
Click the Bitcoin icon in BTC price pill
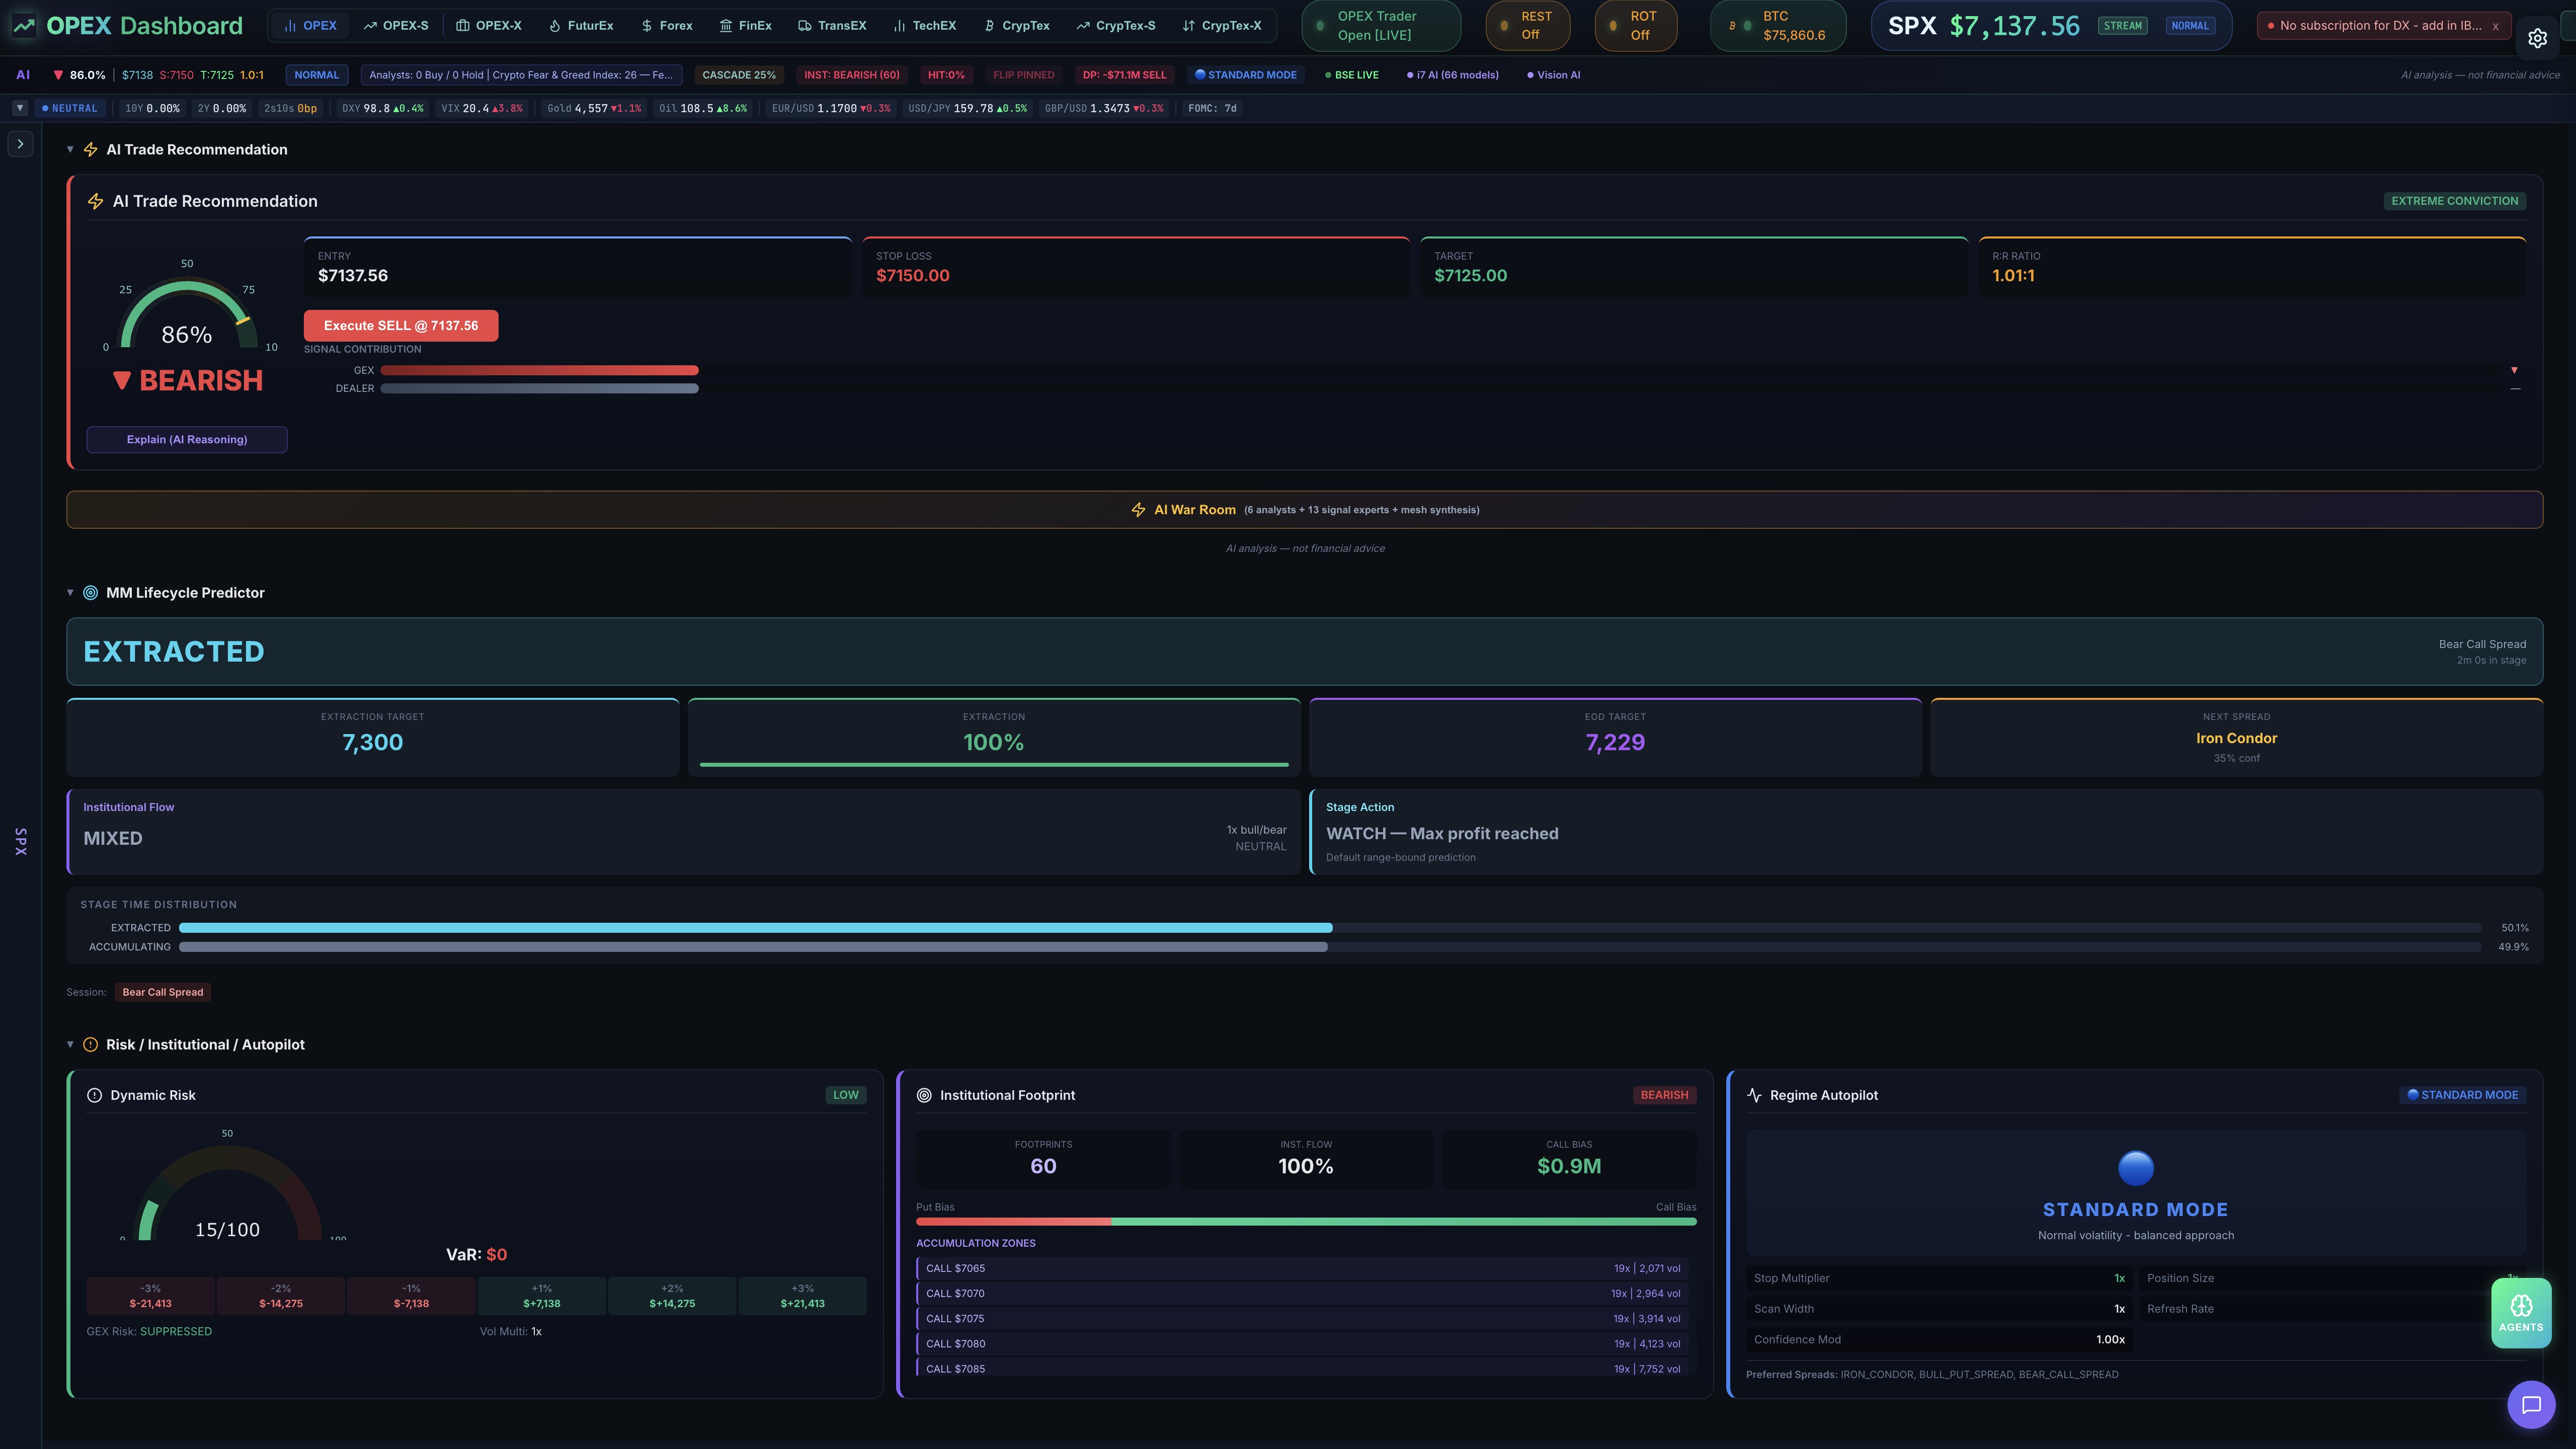coord(1732,26)
